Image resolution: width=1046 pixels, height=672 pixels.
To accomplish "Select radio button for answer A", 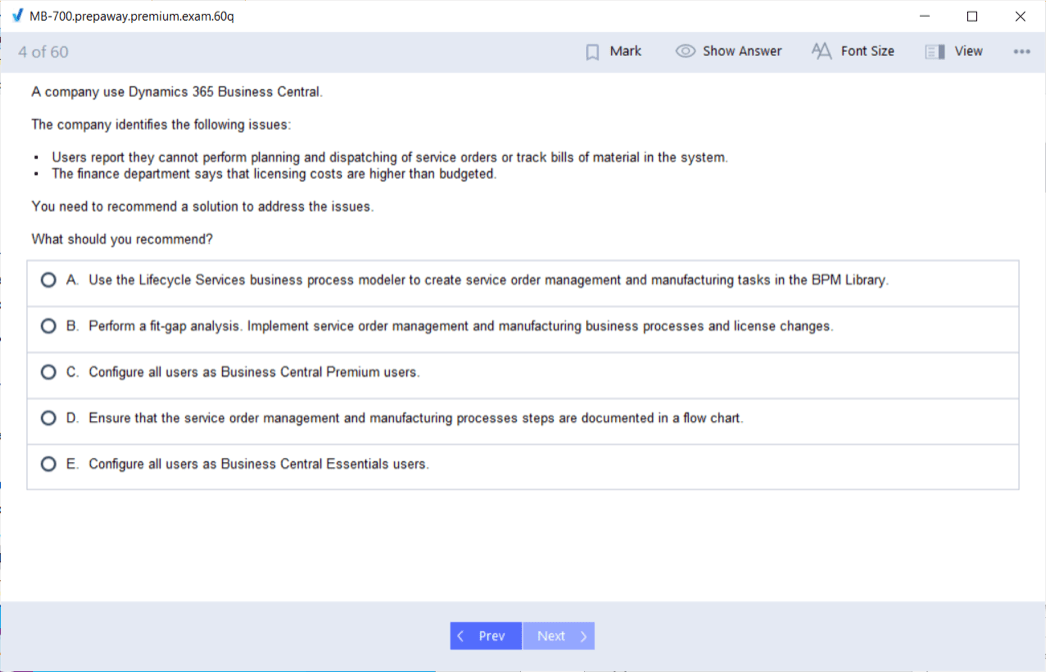I will click(x=48, y=280).
